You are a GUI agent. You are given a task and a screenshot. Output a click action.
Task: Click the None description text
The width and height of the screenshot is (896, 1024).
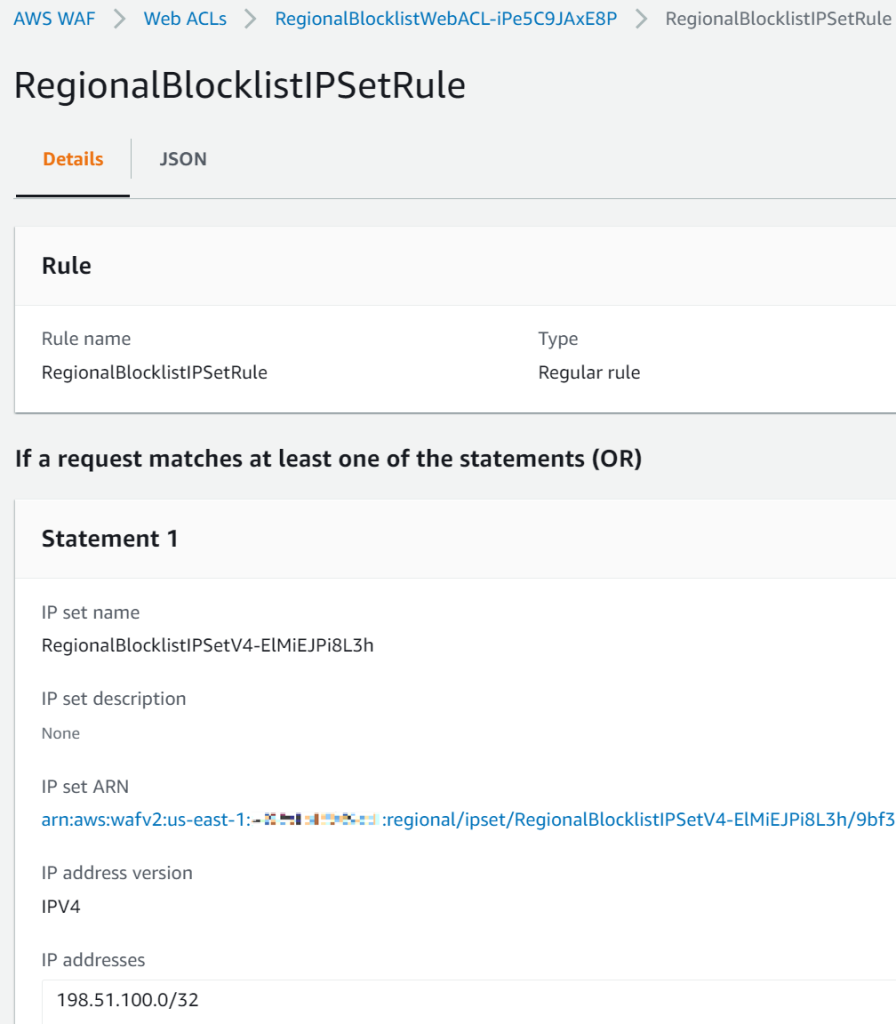[60, 733]
